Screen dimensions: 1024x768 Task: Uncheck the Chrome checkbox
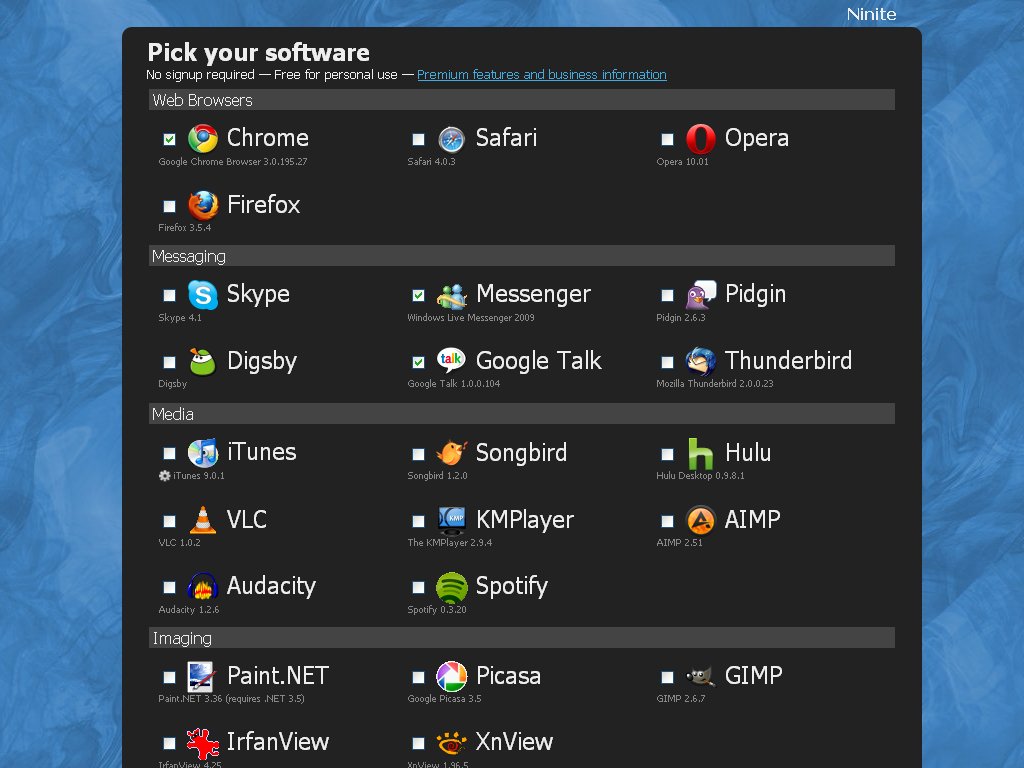170,139
